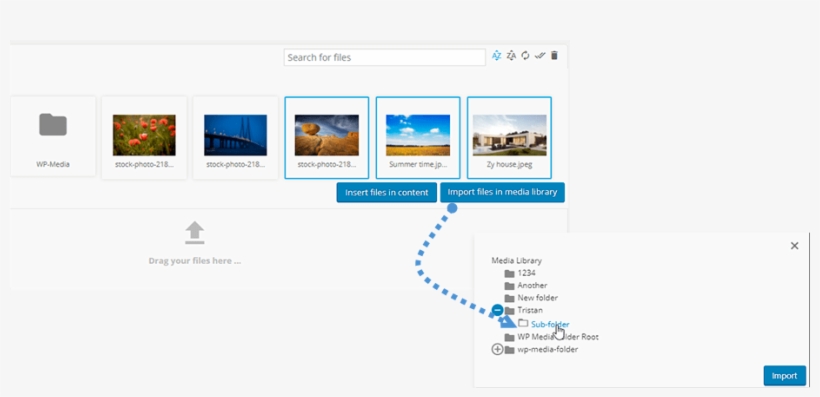Image resolution: width=820 pixels, height=397 pixels.
Task: Click the Zy house.jpeg filename
Action: click(509, 164)
